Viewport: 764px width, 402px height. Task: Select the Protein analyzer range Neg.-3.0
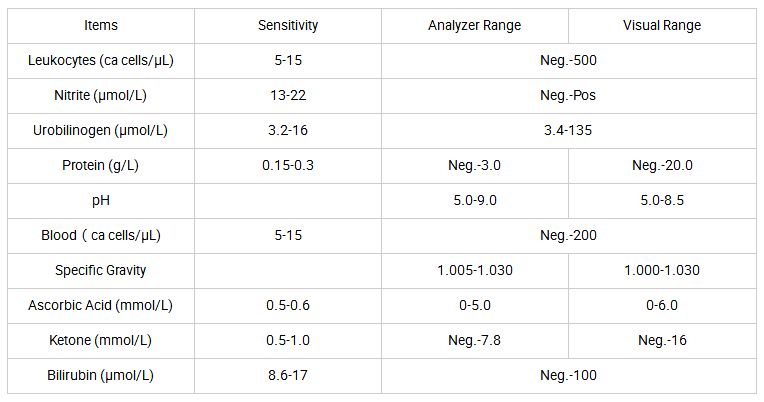click(475, 165)
